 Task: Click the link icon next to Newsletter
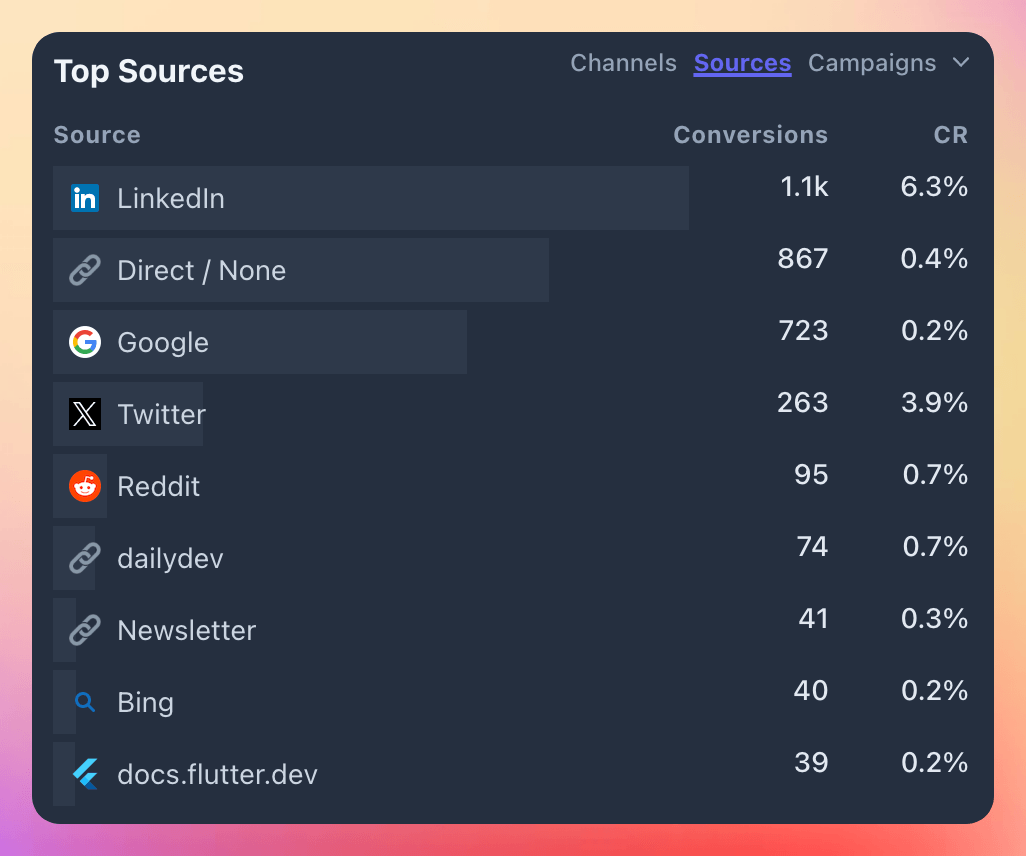tap(85, 630)
